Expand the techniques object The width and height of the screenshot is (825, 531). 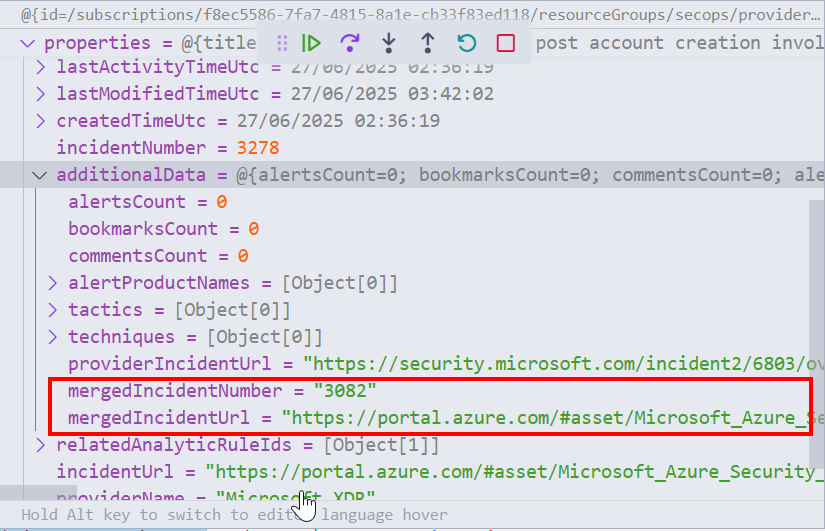pos(53,337)
